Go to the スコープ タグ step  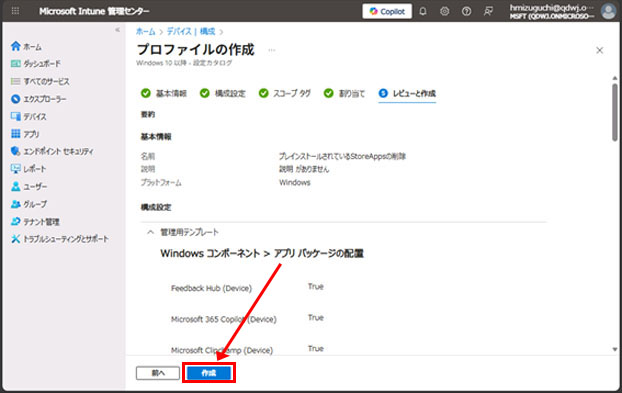point(285,93)
